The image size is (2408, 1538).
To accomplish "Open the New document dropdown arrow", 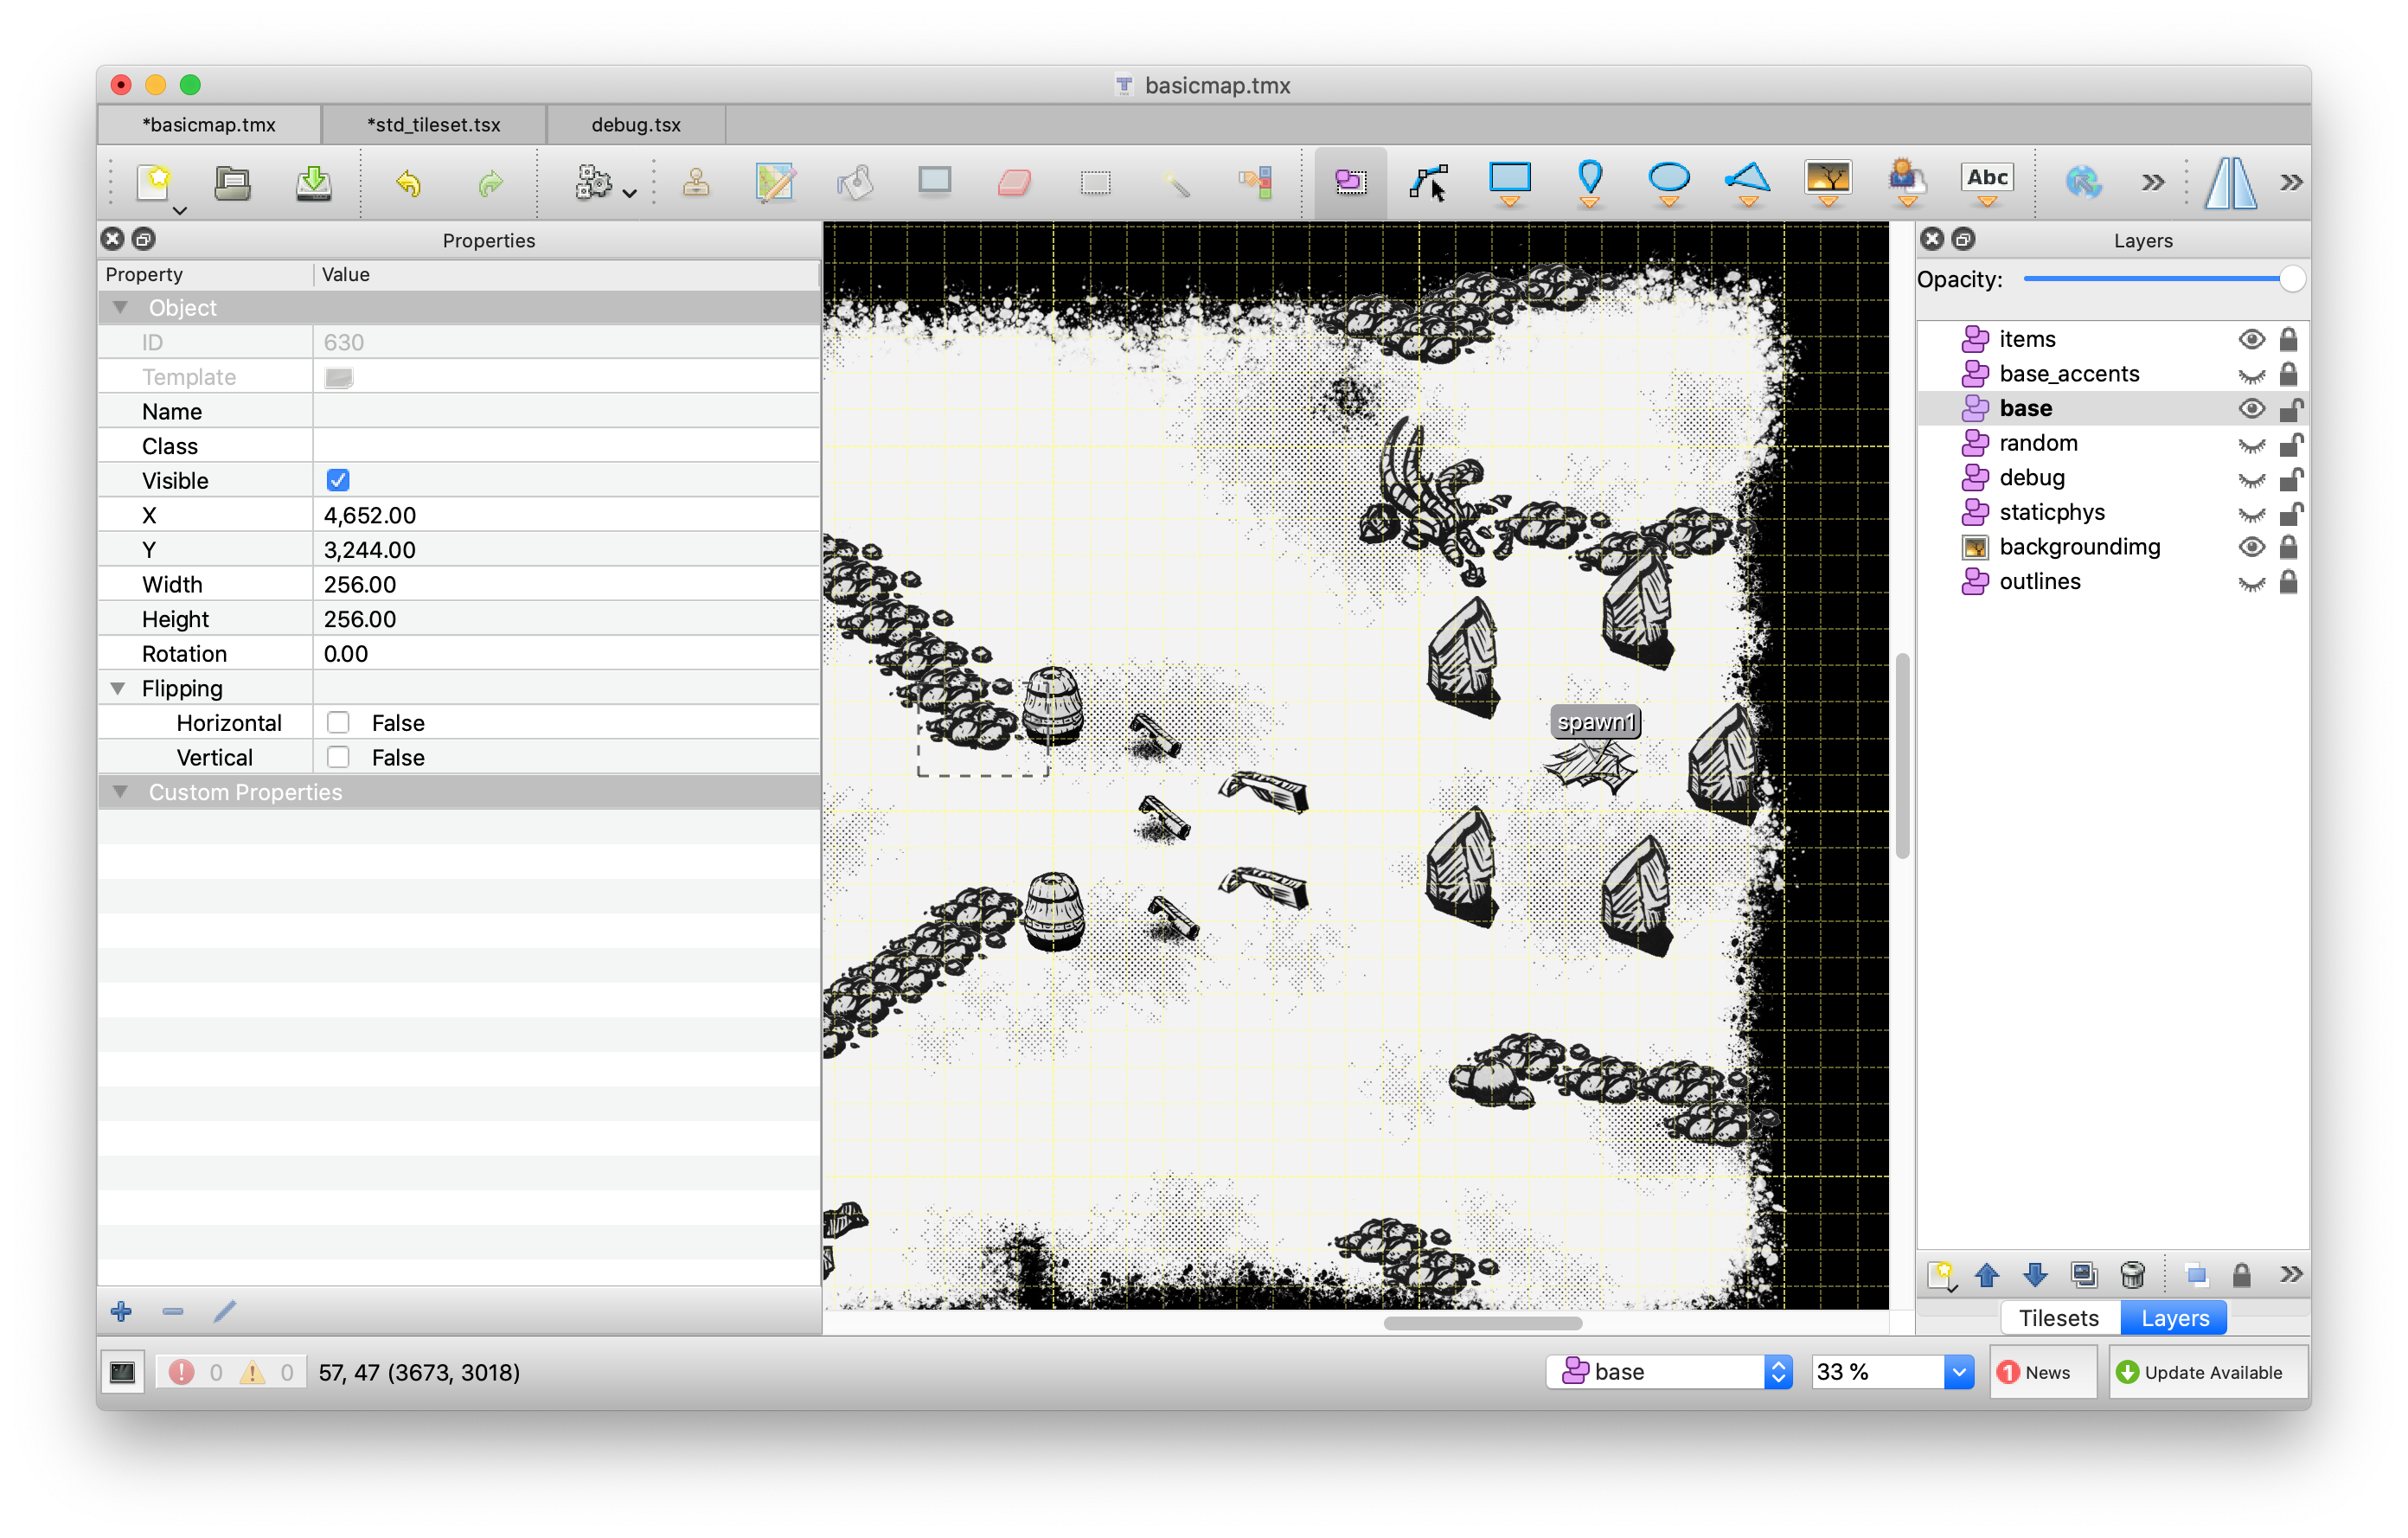I will [180, 211].
